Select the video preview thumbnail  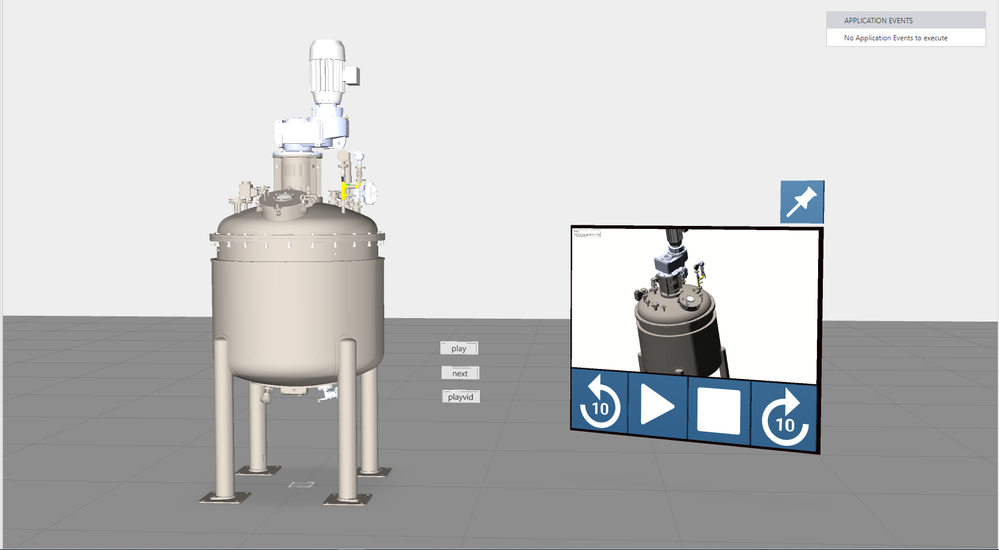[694, 304]
